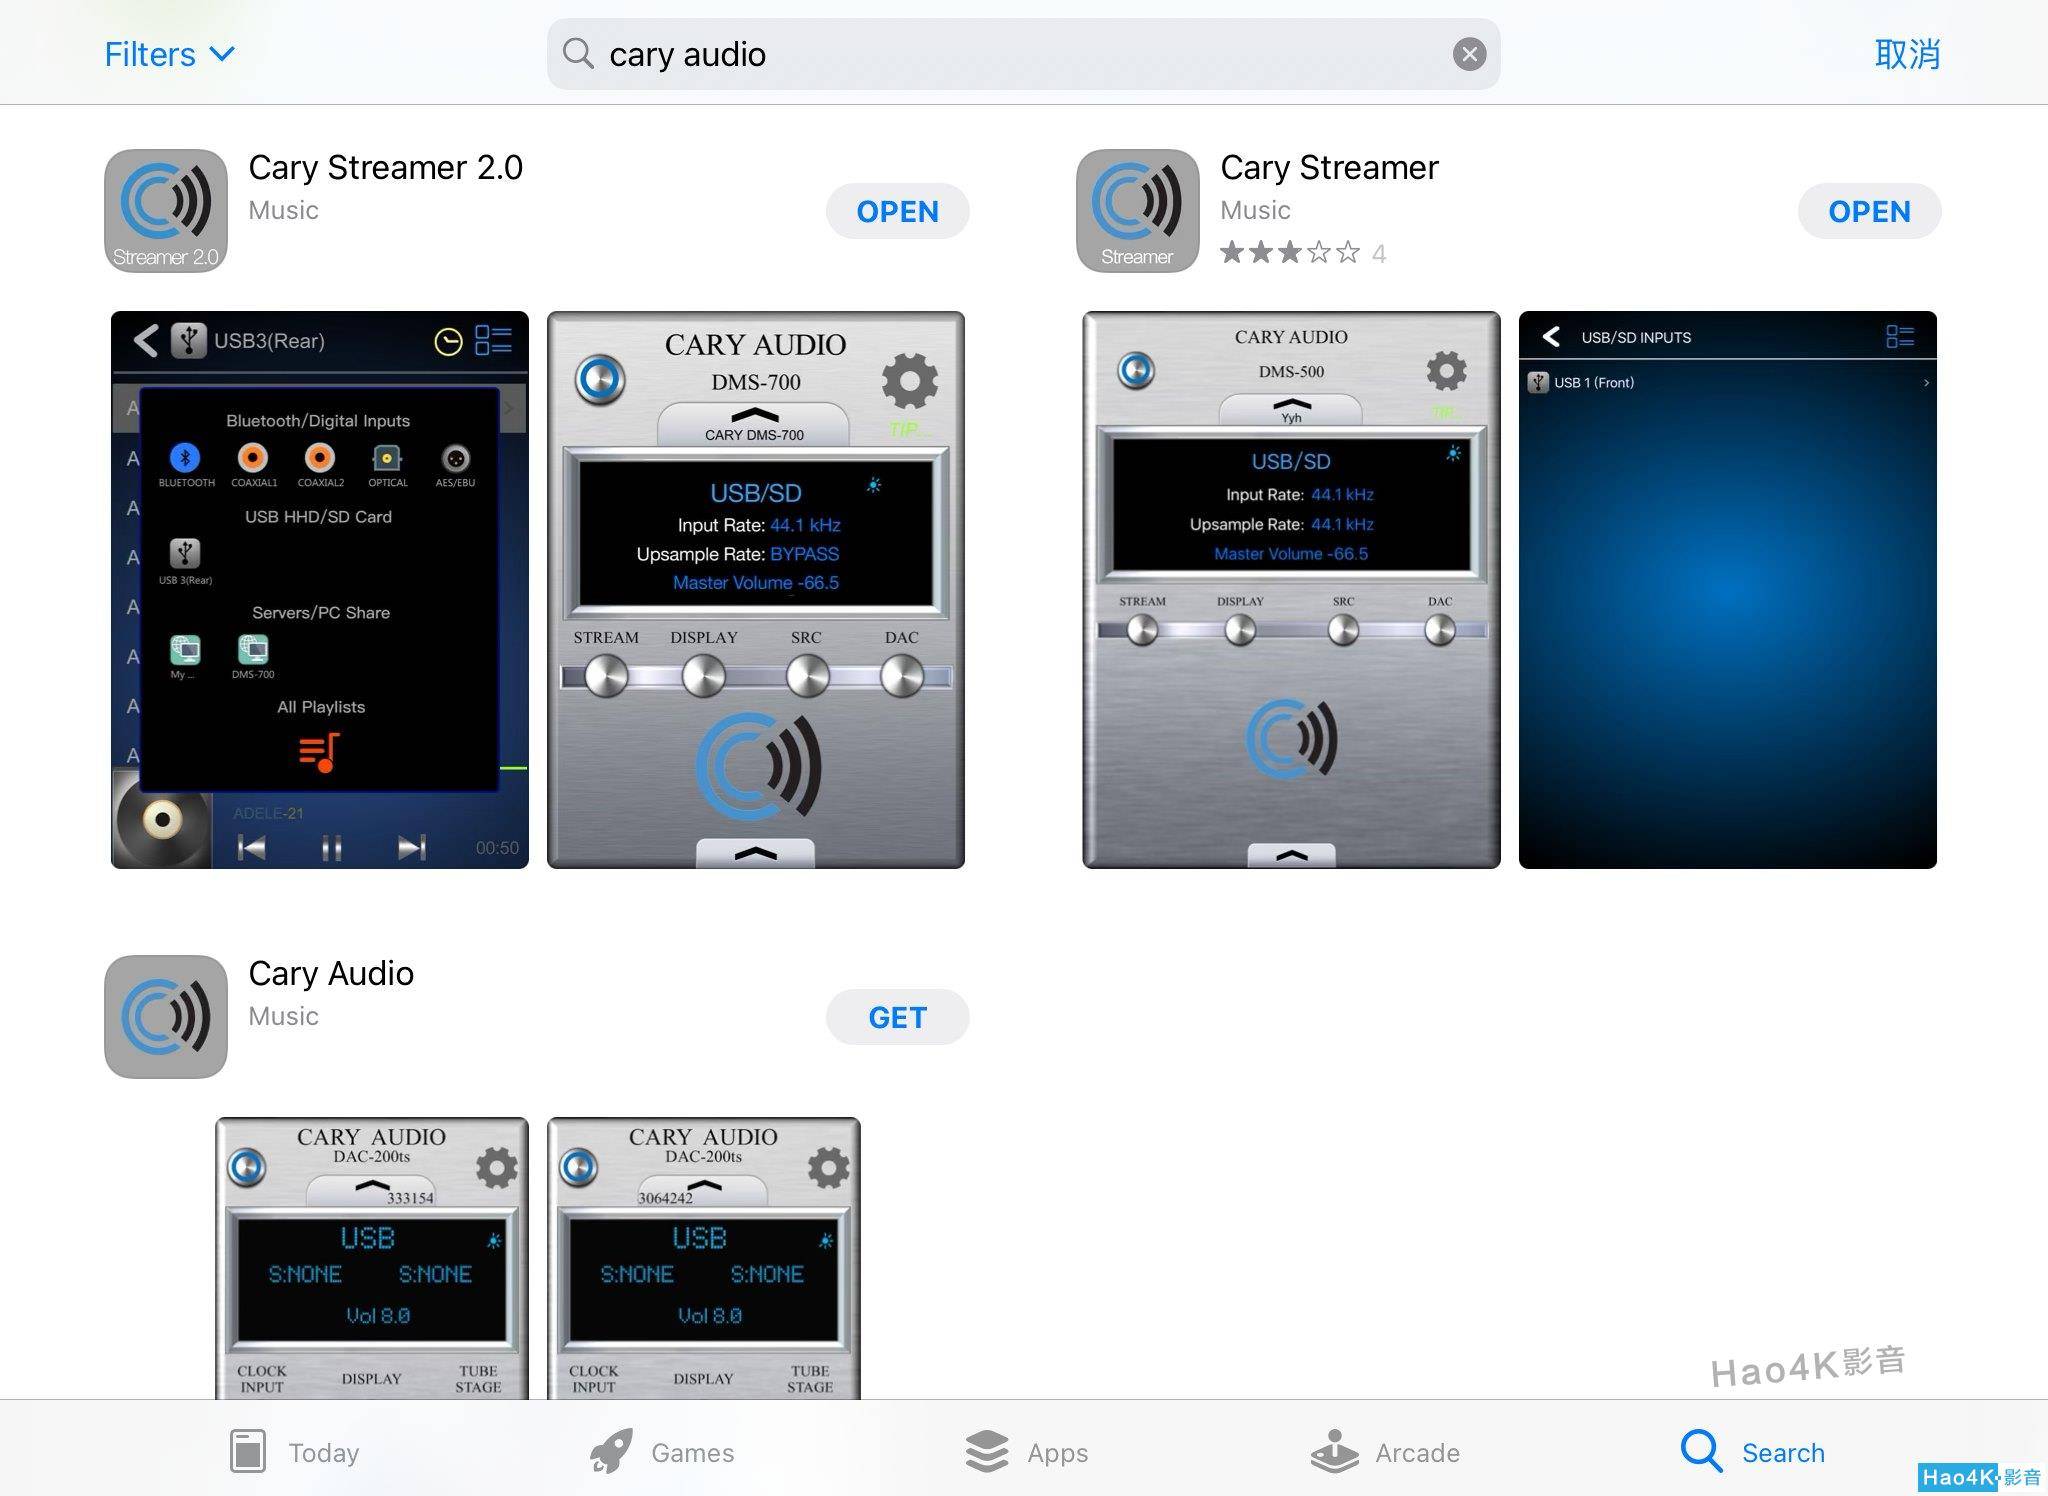Tap the back arrow beside USB3(Rear)
This screenshot has width=2048, height=1496.
pyautogui.click(x=146, y=341)
